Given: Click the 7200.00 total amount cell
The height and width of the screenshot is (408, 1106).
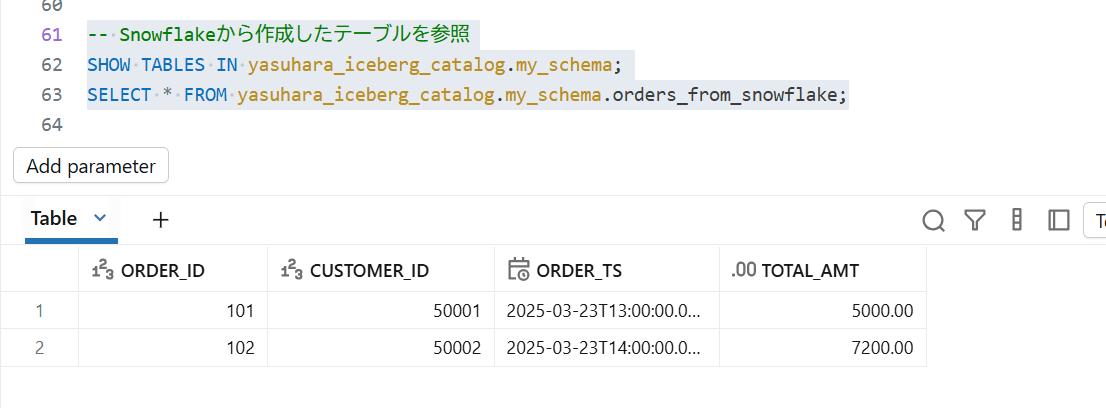Looking at the screenshot, I should 879,348.
